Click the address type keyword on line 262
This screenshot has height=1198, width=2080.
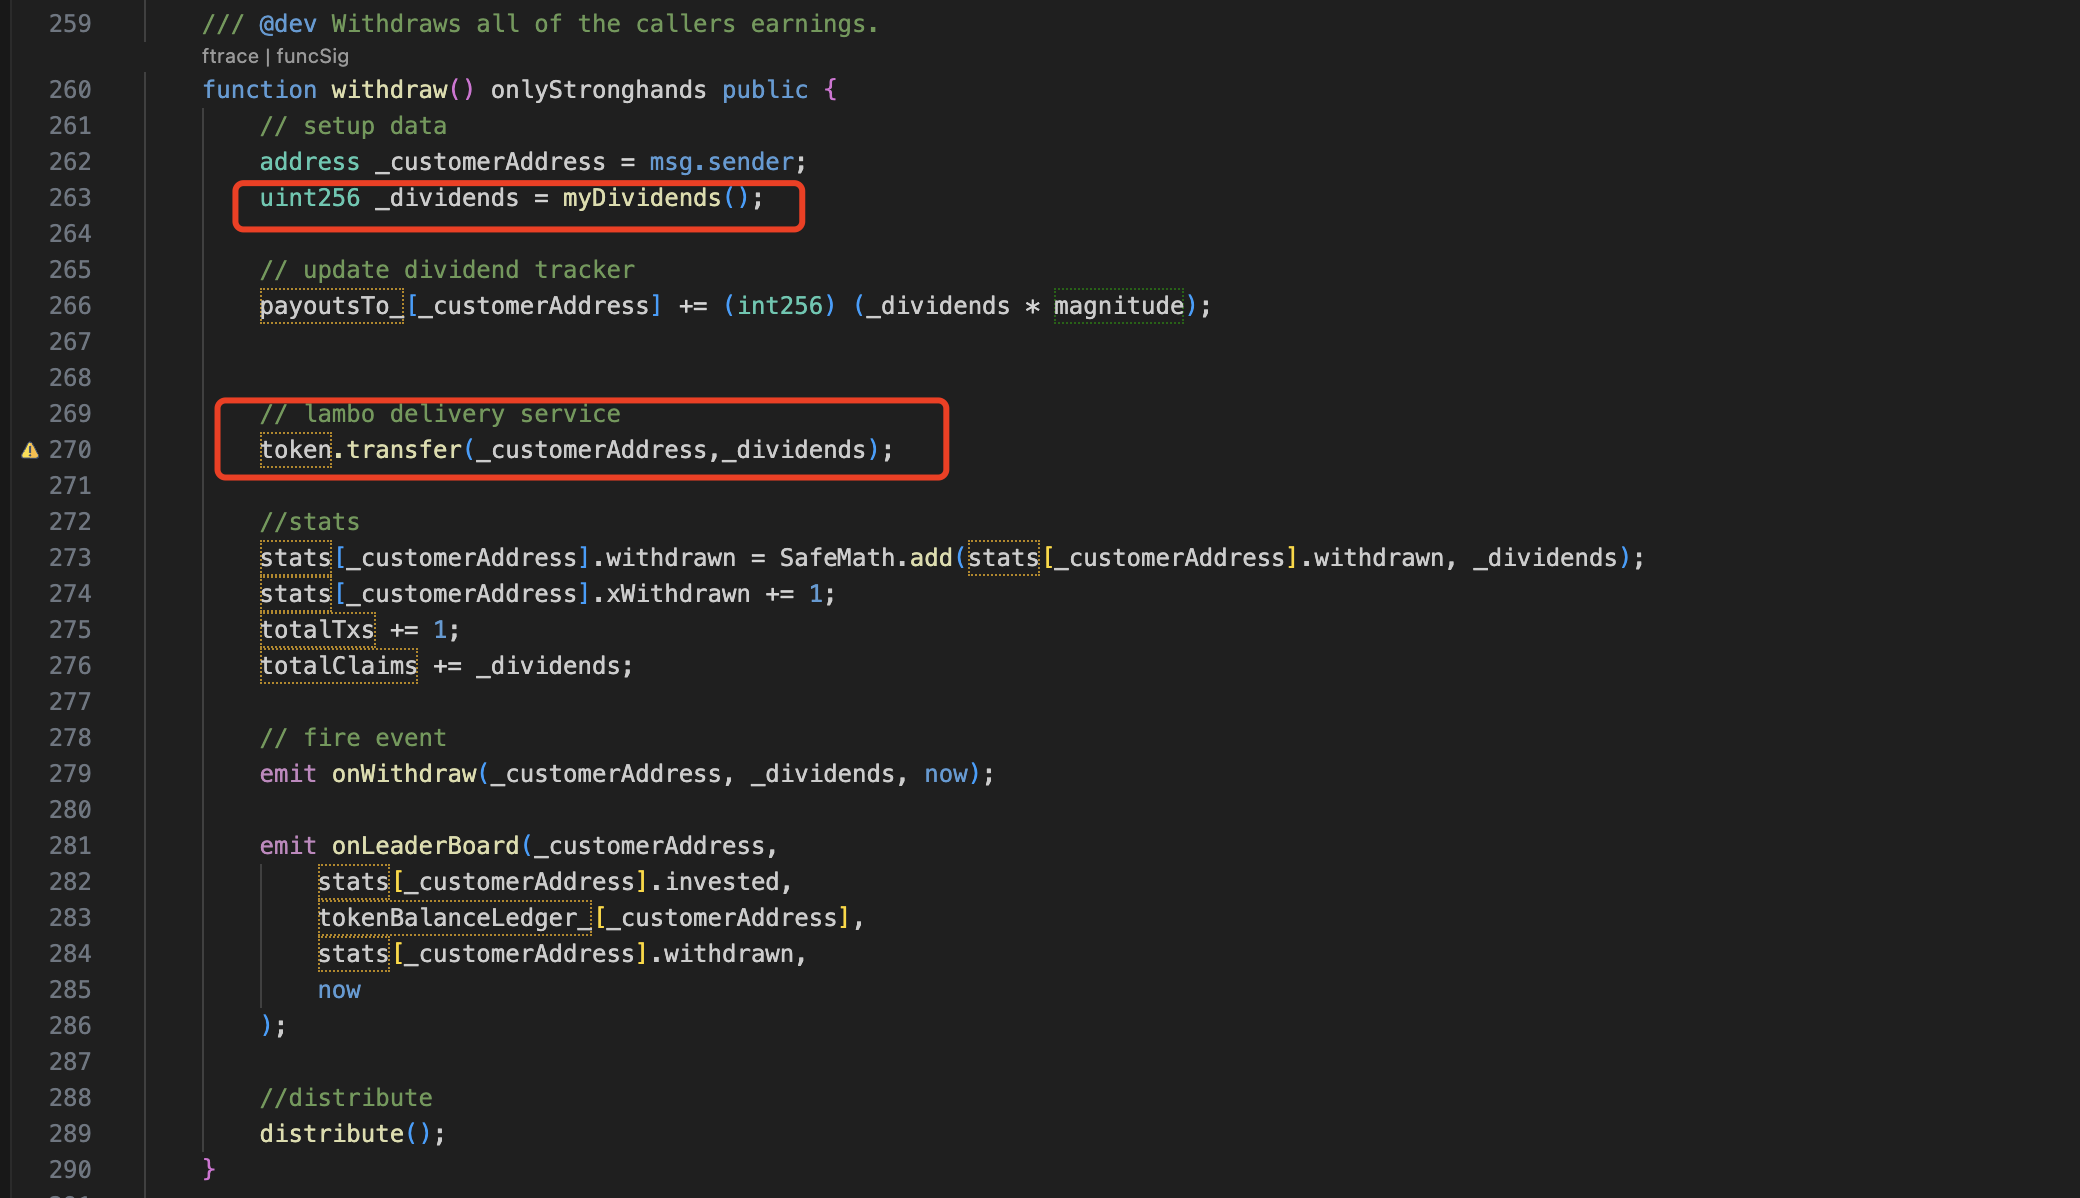click(x=309, y=162)
